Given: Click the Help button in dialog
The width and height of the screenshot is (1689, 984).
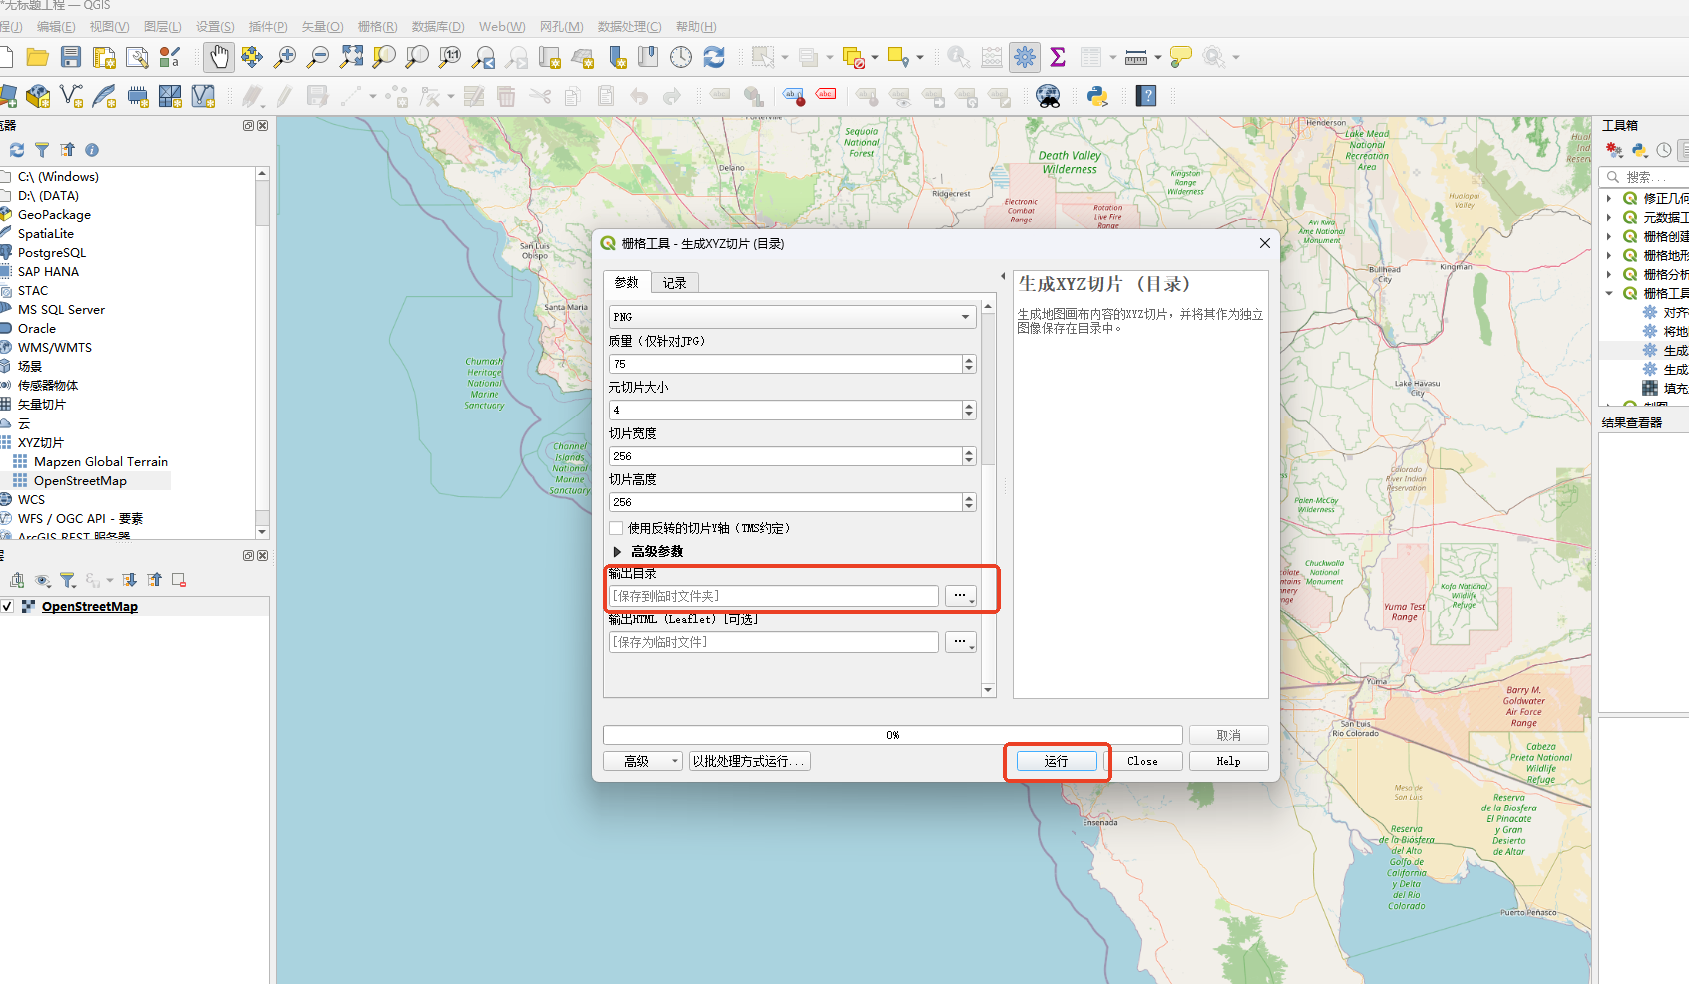Looking at the screenshot, I should point(1229,761).
